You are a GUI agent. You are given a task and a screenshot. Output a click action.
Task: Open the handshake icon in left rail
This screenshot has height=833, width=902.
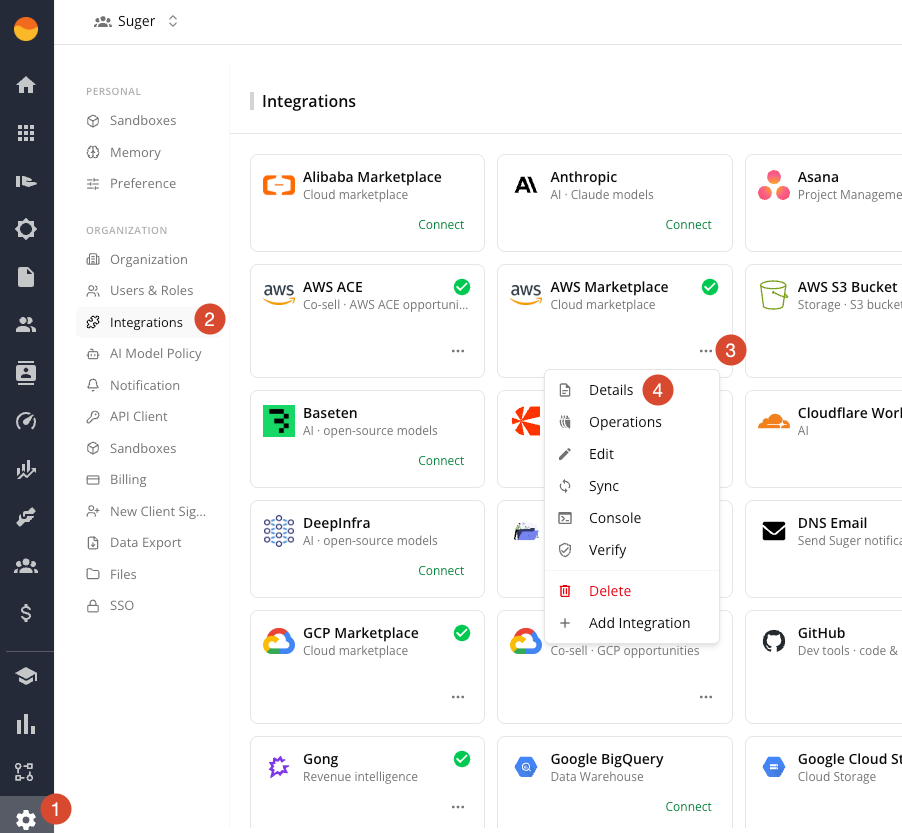(26, 517)
